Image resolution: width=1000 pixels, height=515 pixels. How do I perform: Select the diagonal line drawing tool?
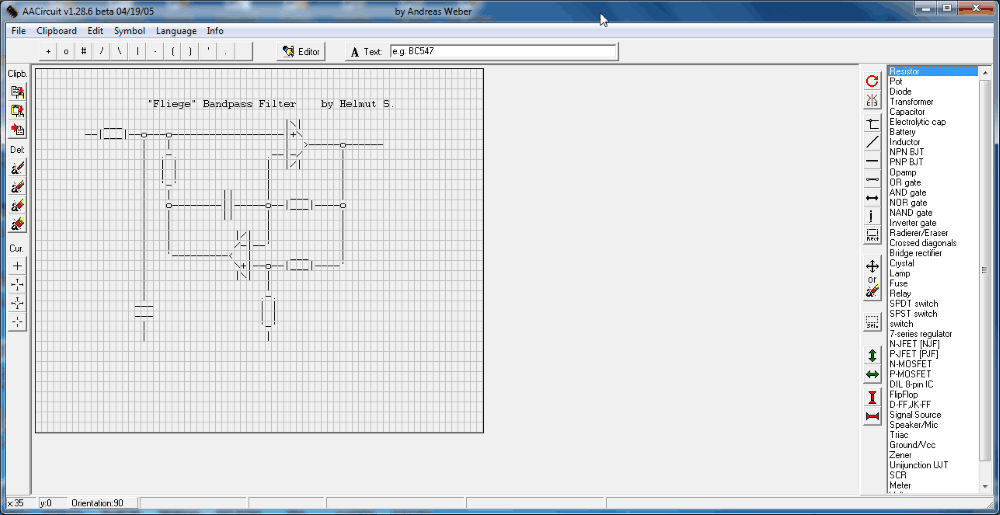(872, 142)
